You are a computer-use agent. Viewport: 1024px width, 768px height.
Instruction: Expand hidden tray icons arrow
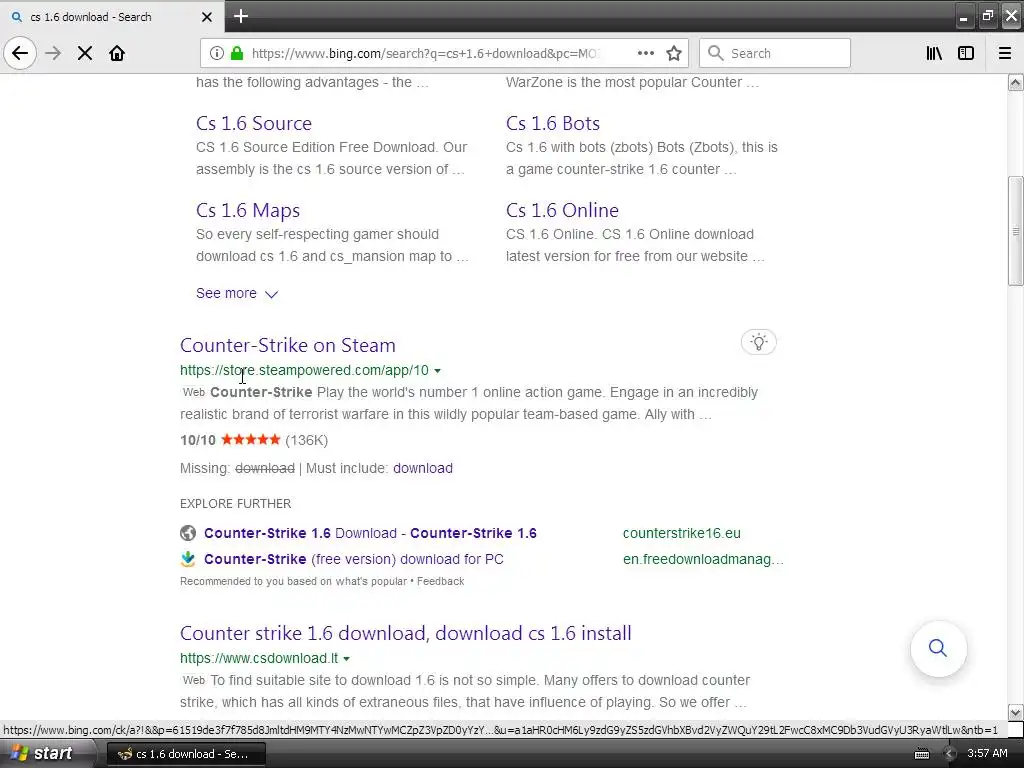(x=950, y=754)
